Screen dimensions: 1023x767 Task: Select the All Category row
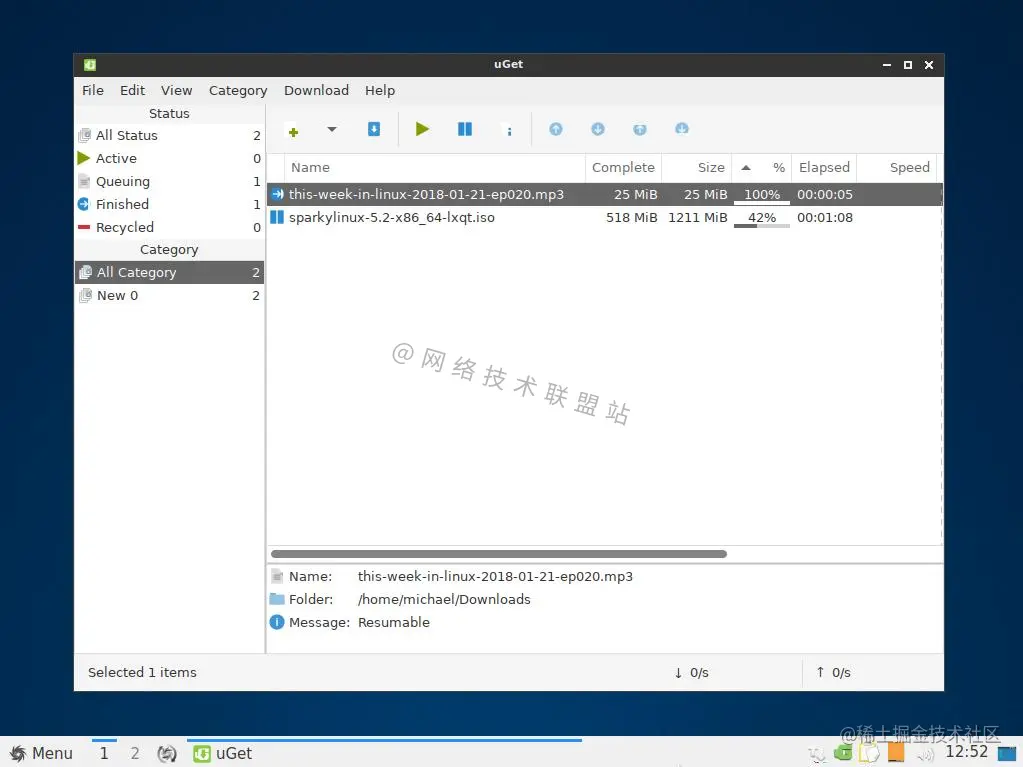[x=170, y=272]
